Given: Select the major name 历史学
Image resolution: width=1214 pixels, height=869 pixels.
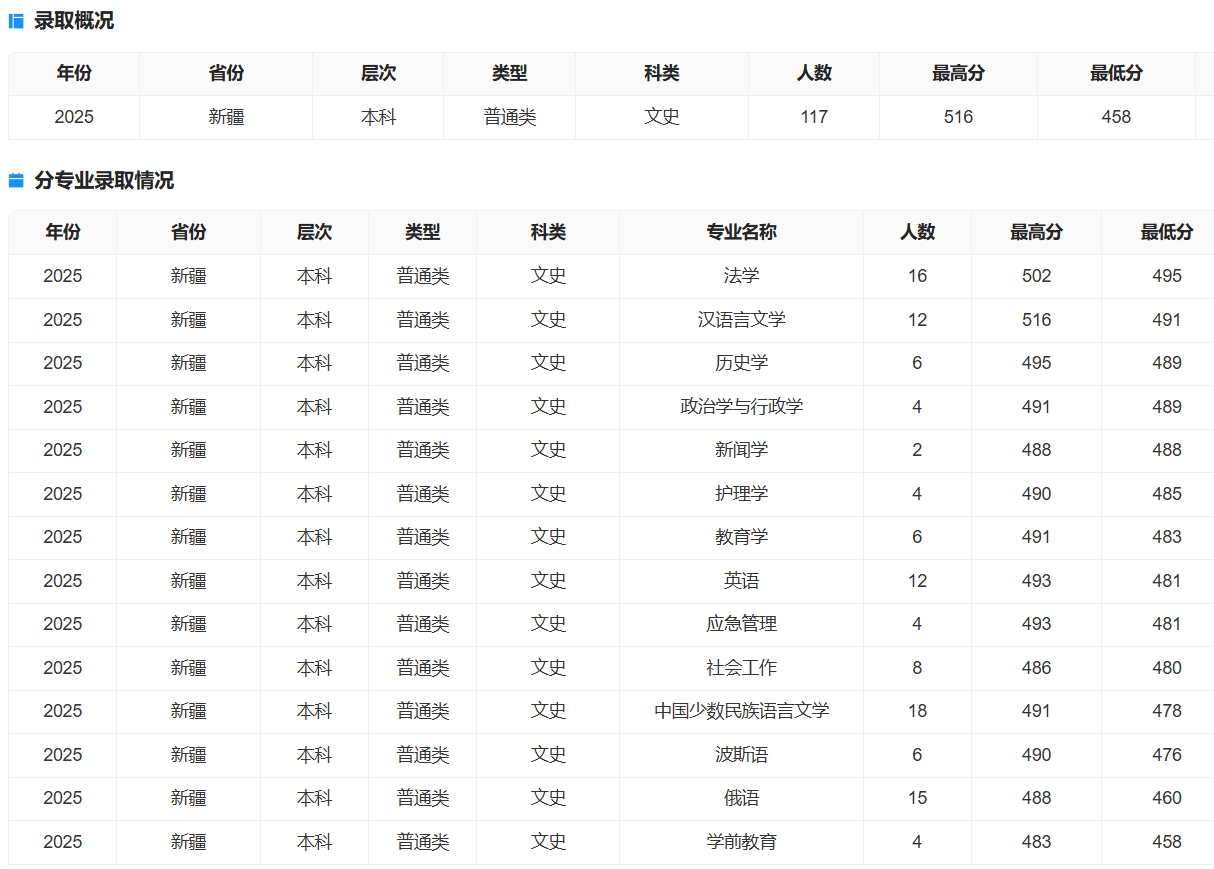Looking at the screenshot, I should click(x=741, y=363).
